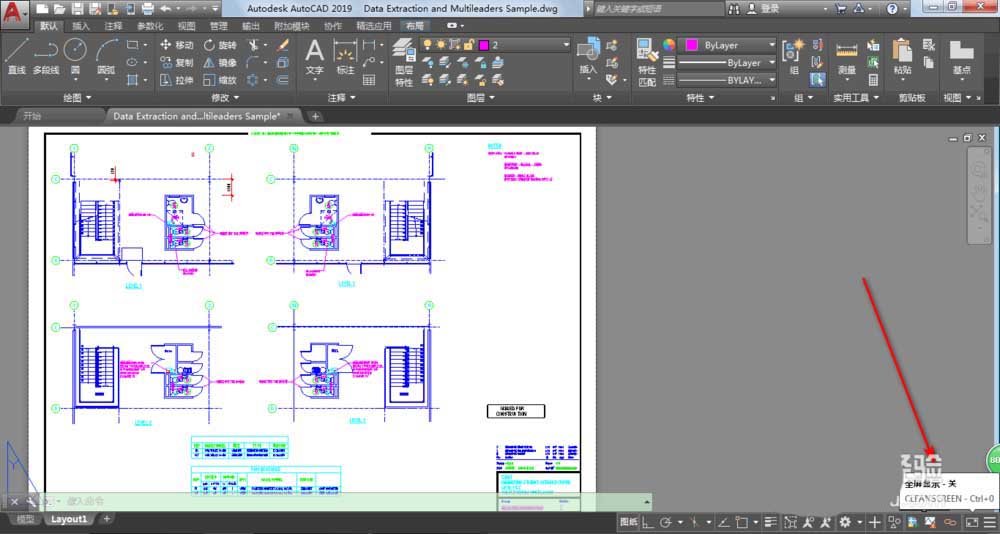Switch to the View (视图) ribbon tab

click(x=187, y=26)
